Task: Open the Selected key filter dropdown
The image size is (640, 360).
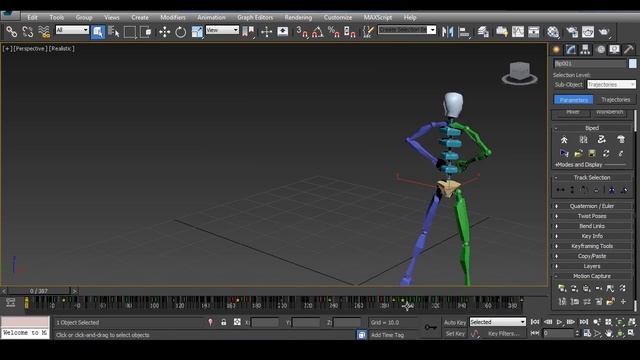Action: coord(498,322)
